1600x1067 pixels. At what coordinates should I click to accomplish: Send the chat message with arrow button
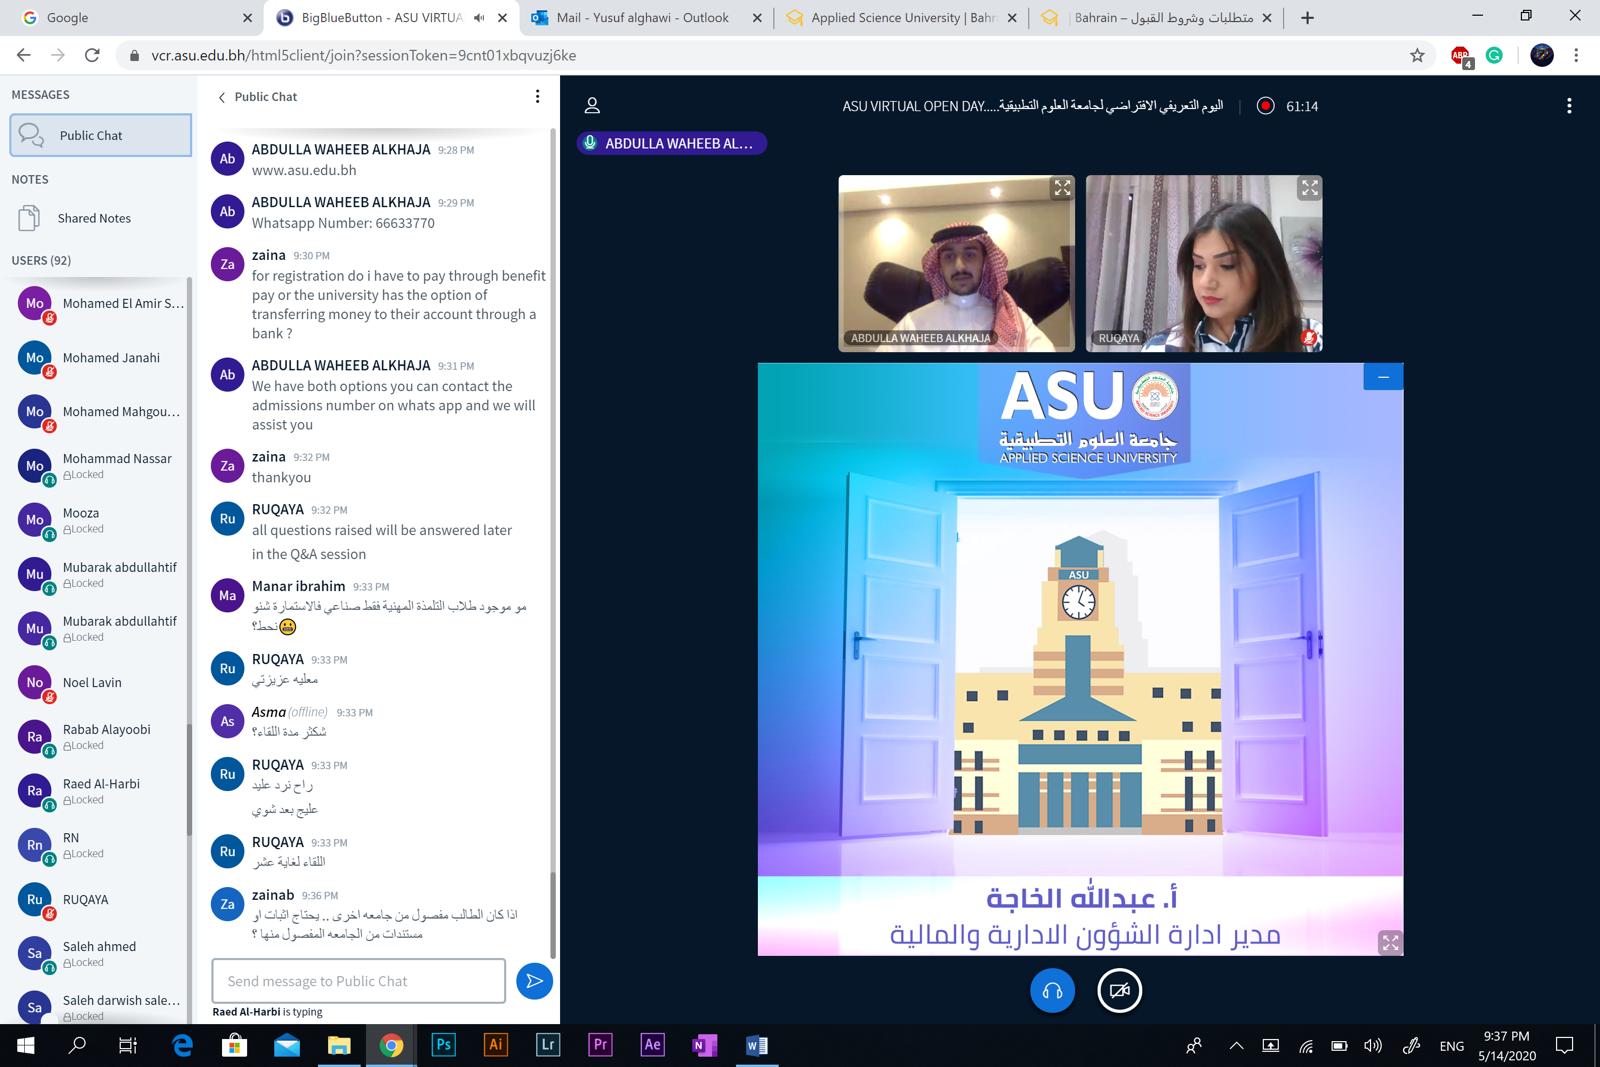[x=535, y=981]
